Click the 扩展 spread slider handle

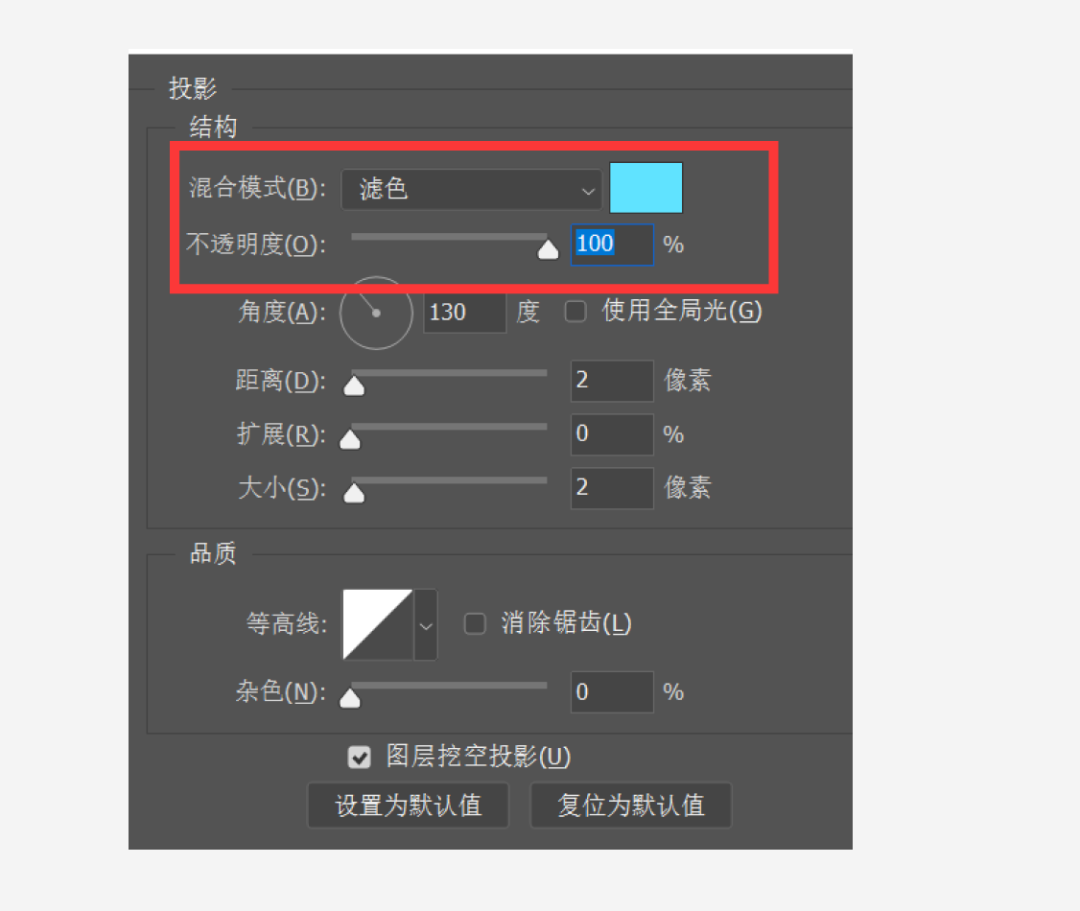point(350,439)
